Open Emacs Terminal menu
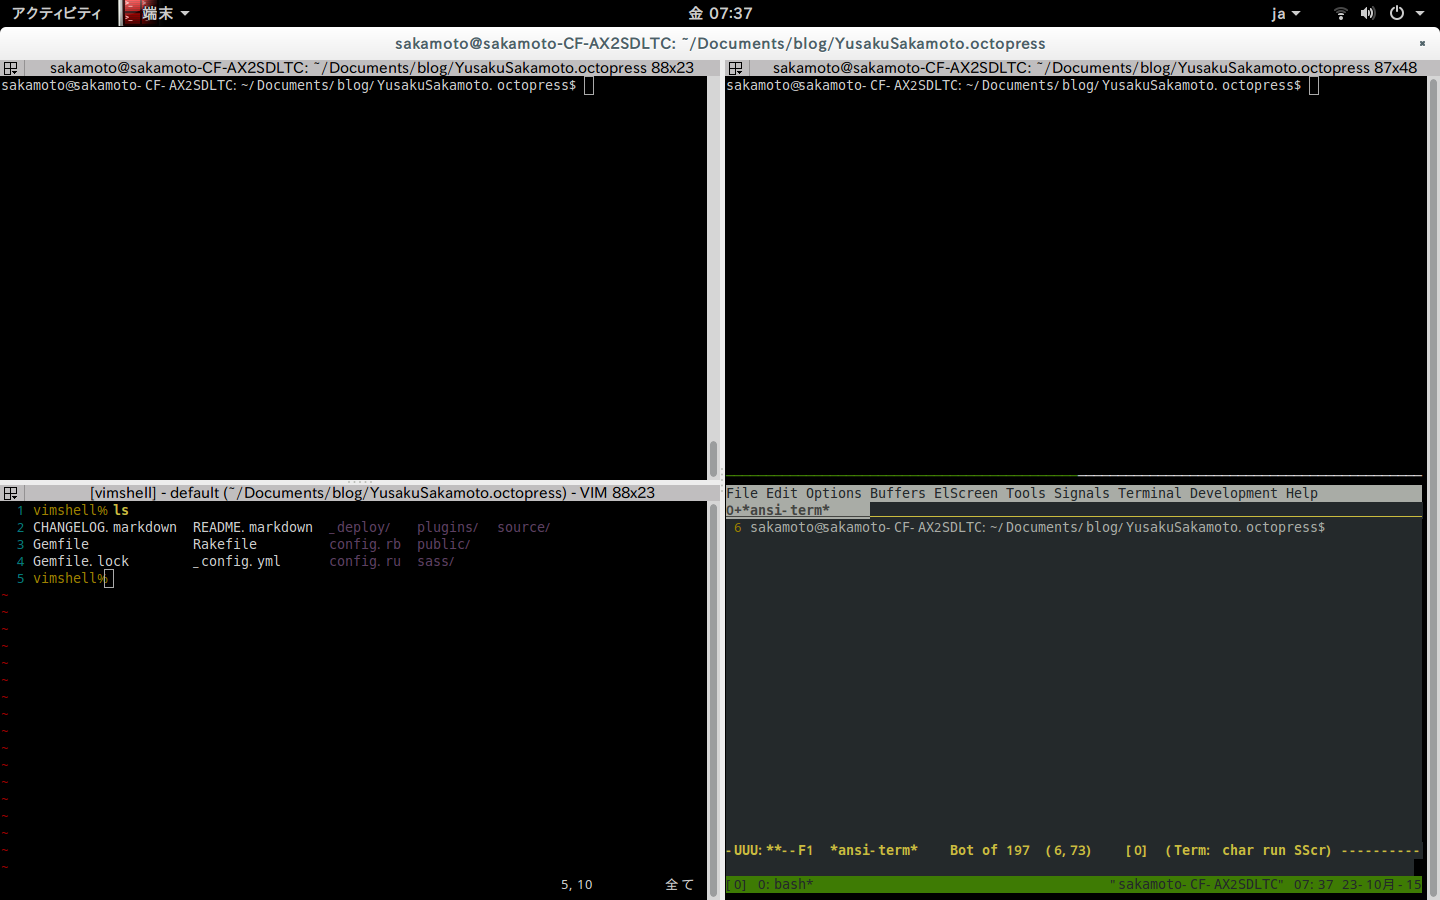This screenshot has width=1440, height=900. pyautogui.click(x=1150, y=493)
